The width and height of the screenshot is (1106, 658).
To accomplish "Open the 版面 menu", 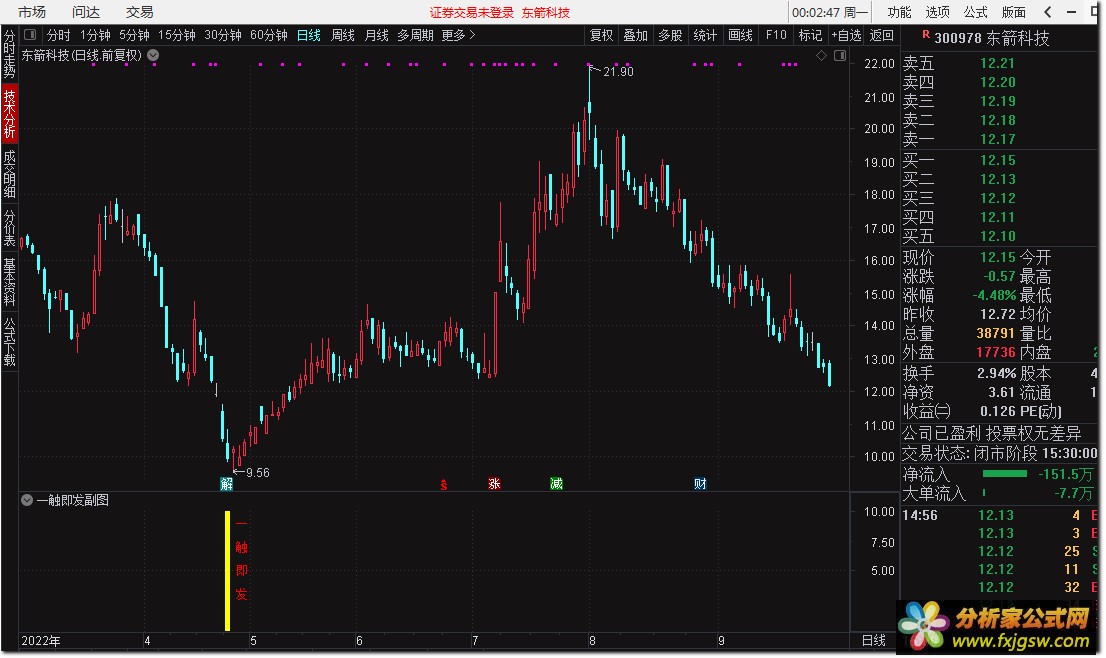I will click(1014, 12).
